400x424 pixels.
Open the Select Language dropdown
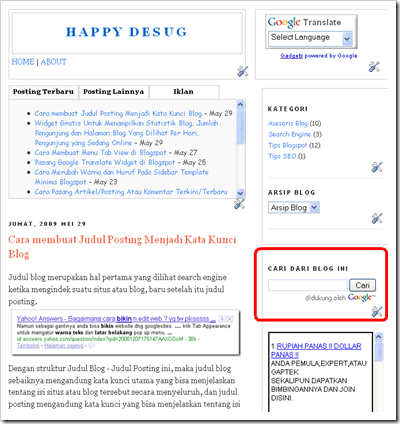(310, 38)
